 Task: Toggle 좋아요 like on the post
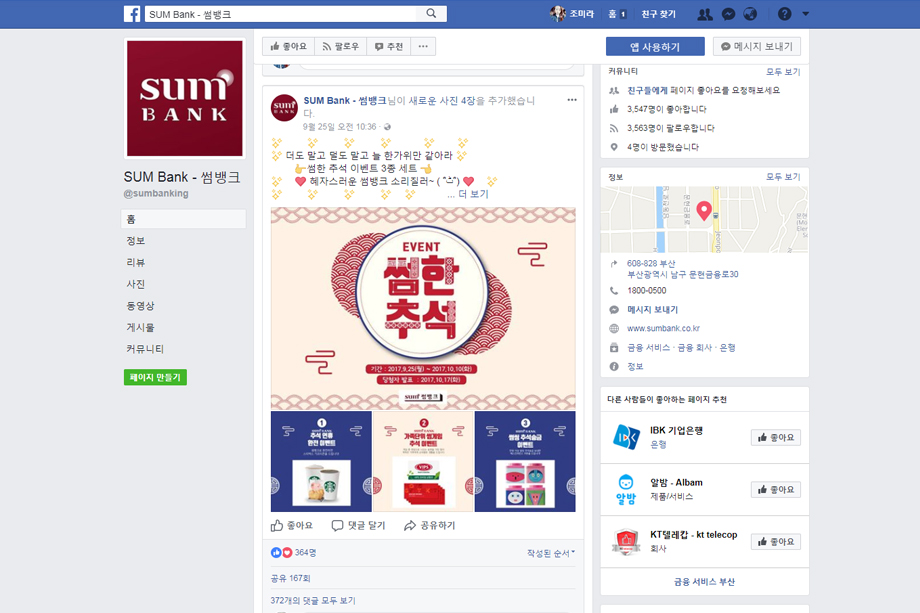point(292,526)
